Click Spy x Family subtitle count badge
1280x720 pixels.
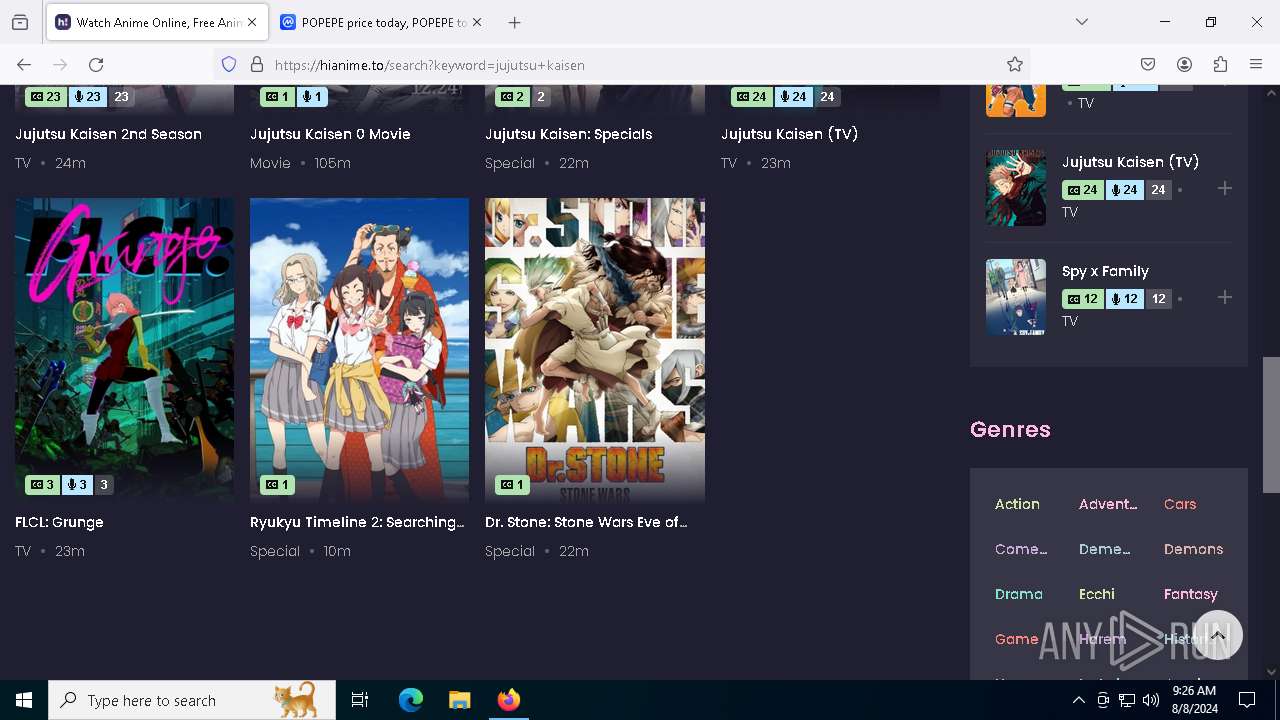click(1083, 299)
